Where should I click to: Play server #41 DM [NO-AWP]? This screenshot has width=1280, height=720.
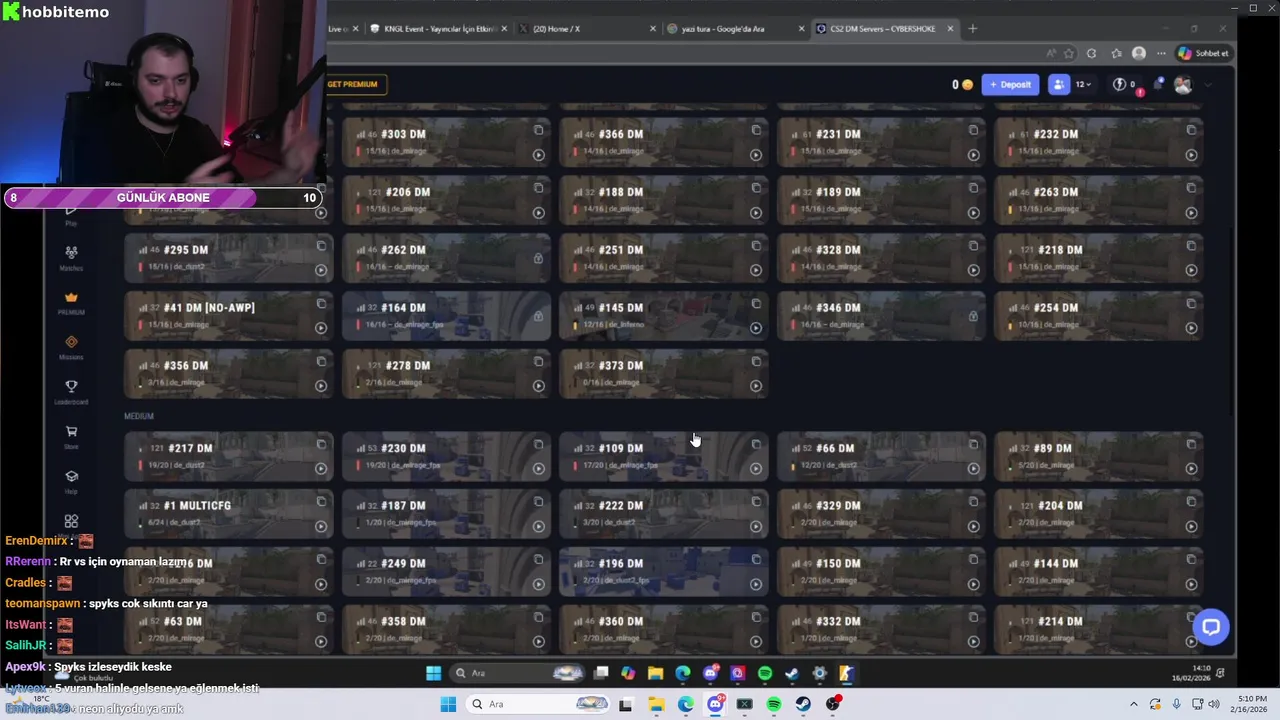[x=321, y=328]
